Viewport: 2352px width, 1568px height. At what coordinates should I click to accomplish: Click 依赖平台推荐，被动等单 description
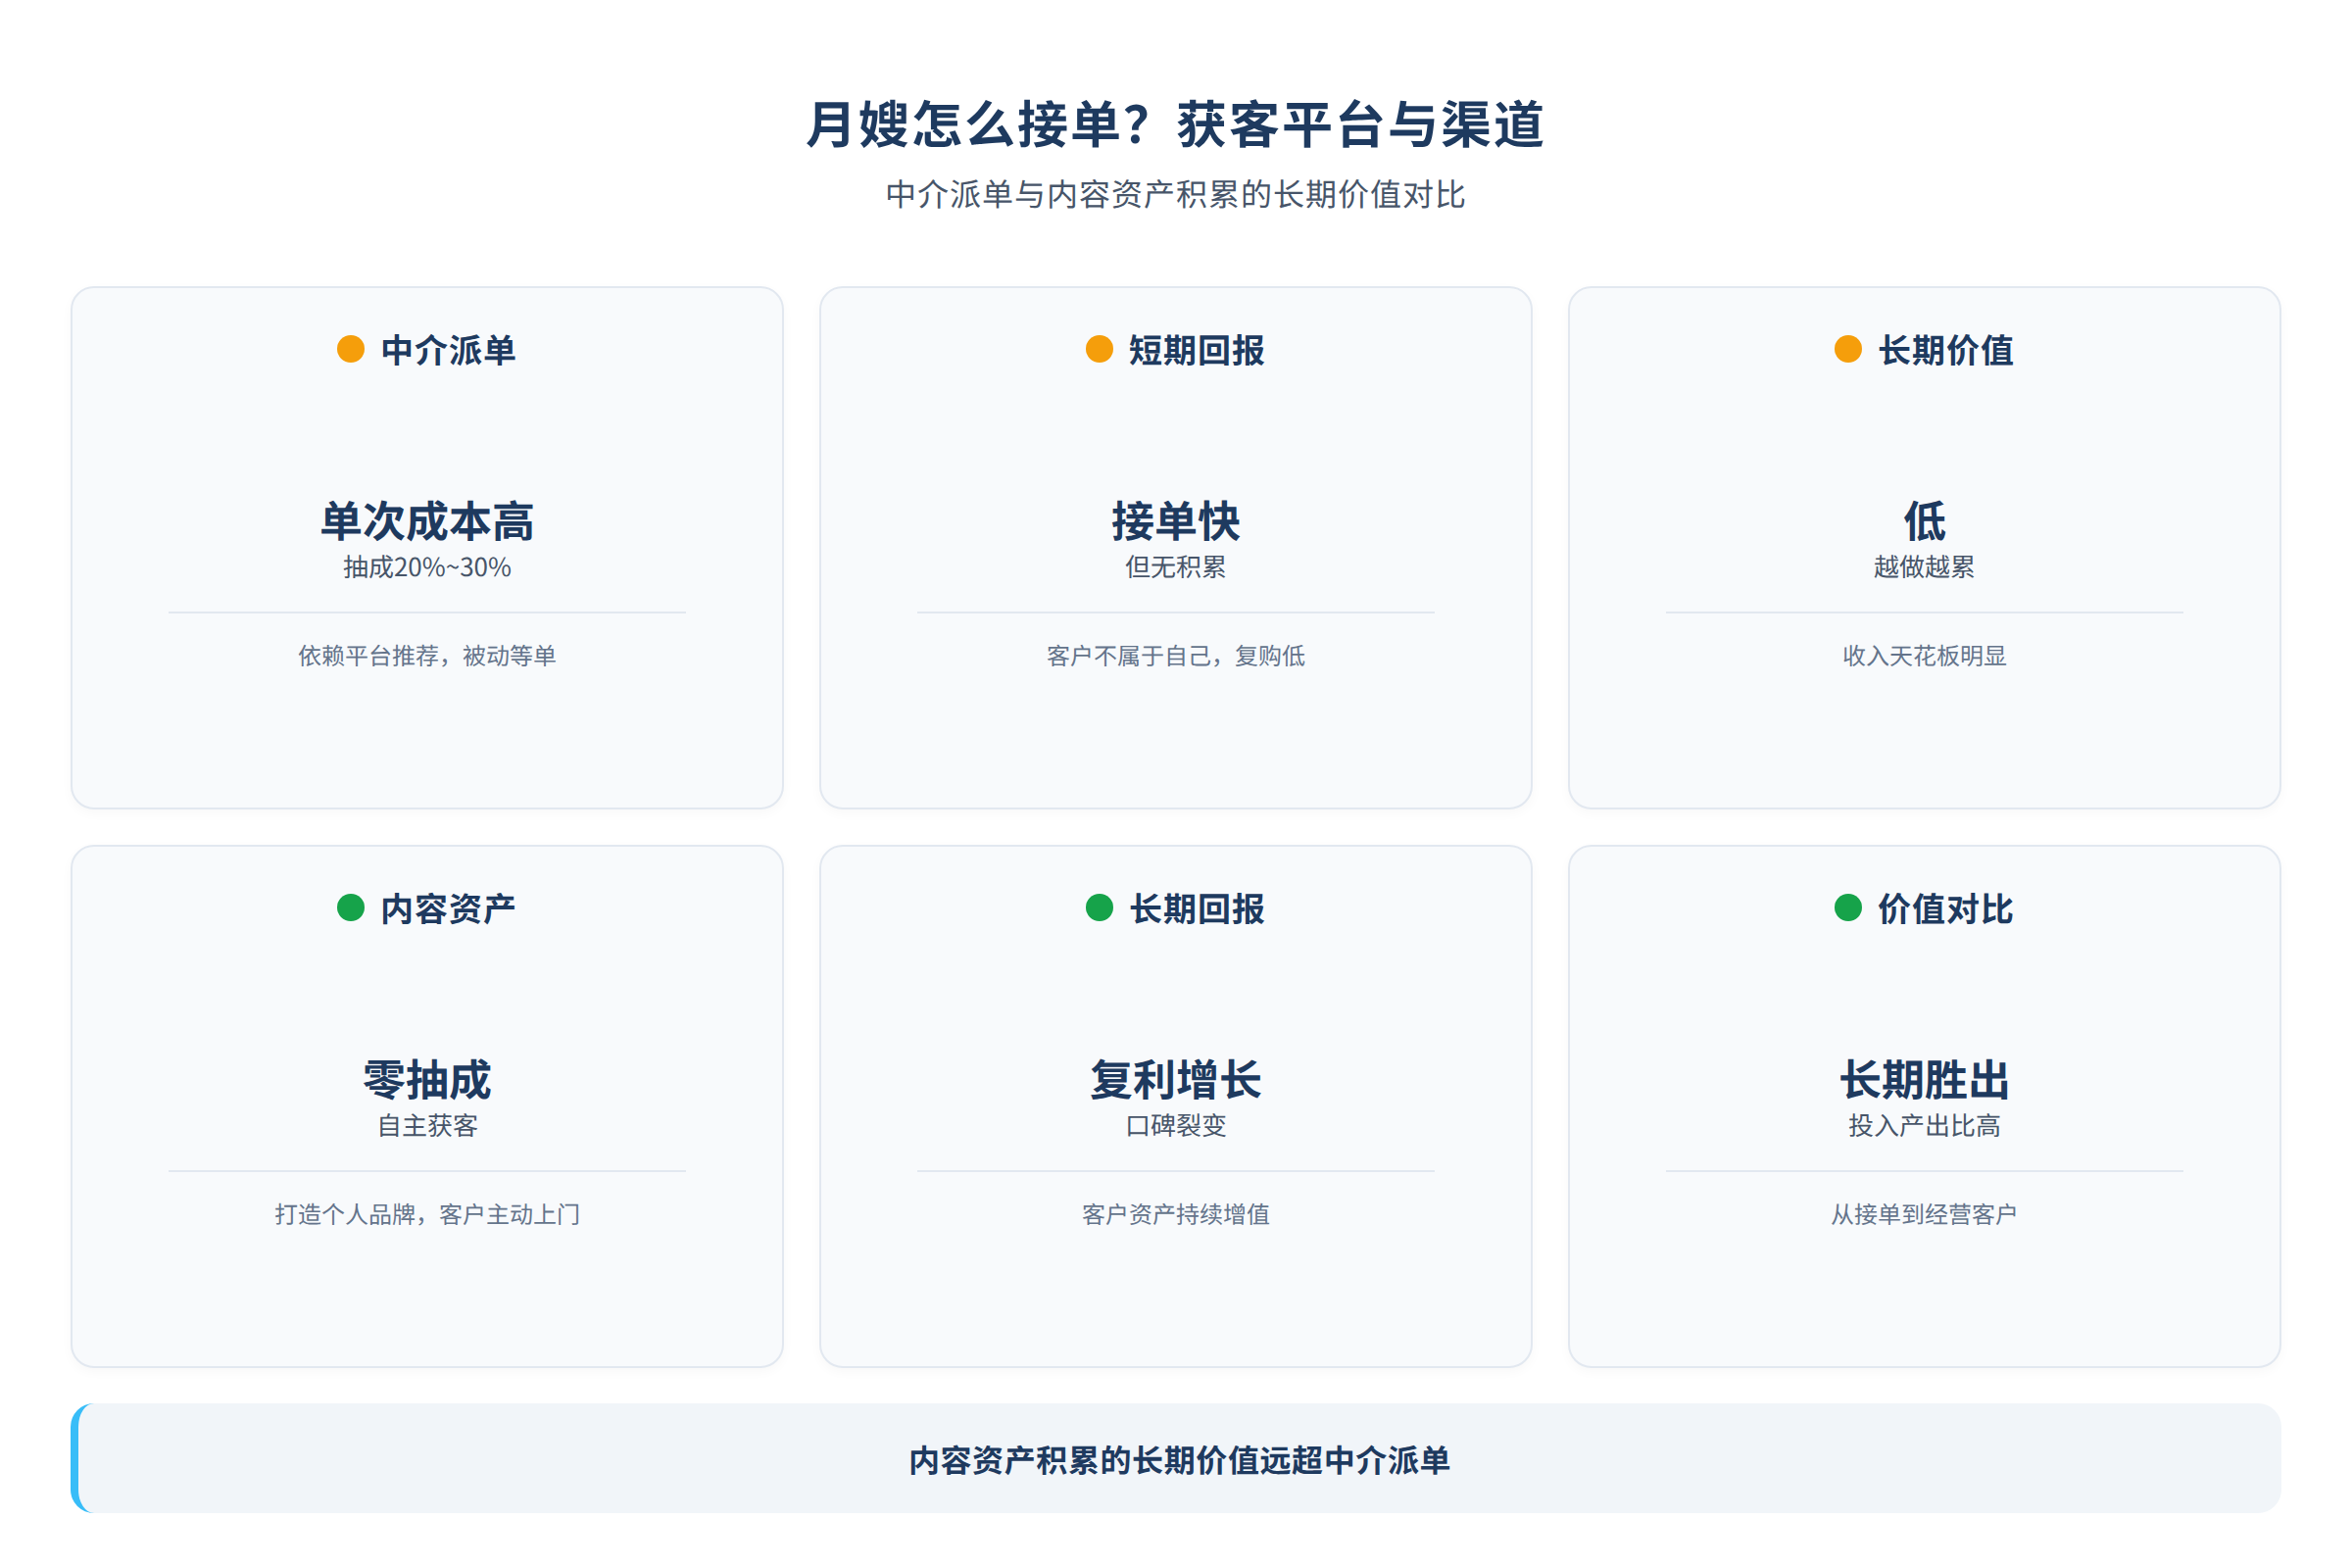[427, 656]
